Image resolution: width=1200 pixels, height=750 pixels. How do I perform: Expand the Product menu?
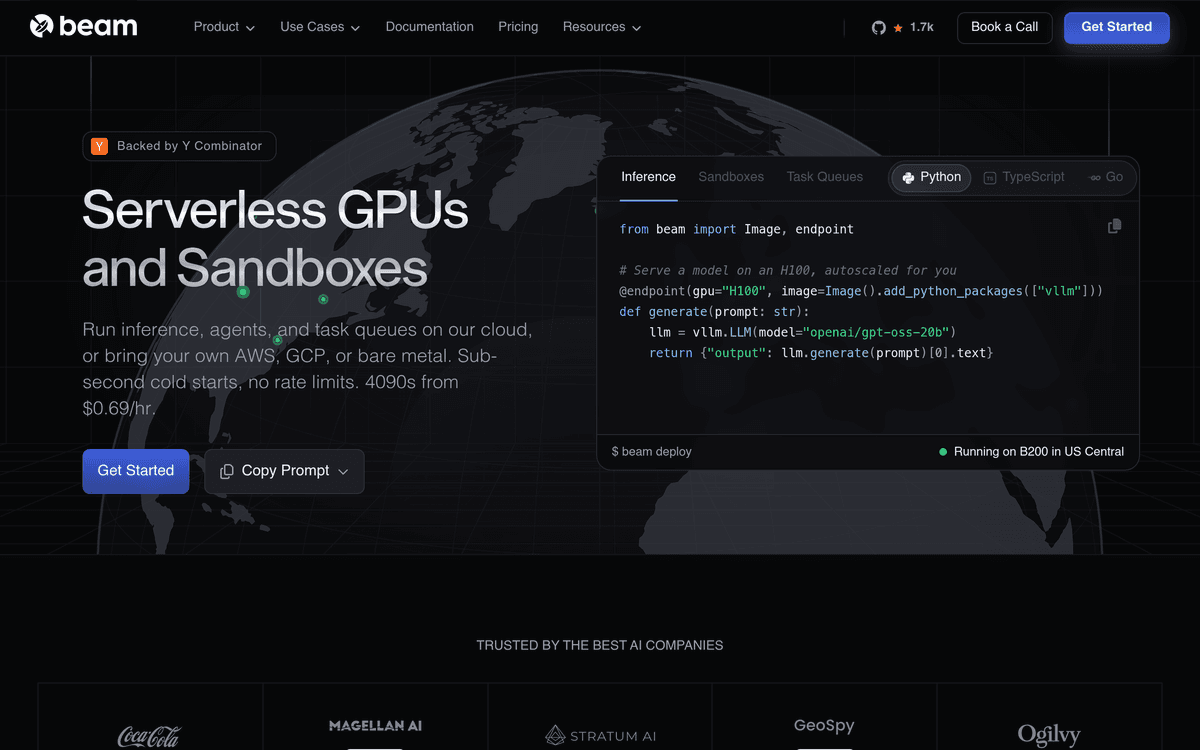pos(224,27)
